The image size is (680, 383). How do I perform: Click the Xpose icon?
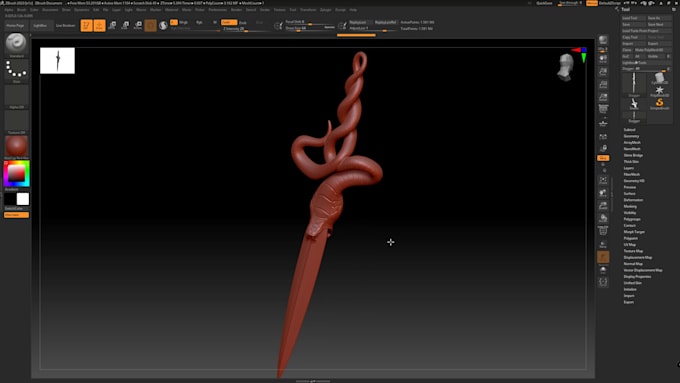[x=603, y=282]
